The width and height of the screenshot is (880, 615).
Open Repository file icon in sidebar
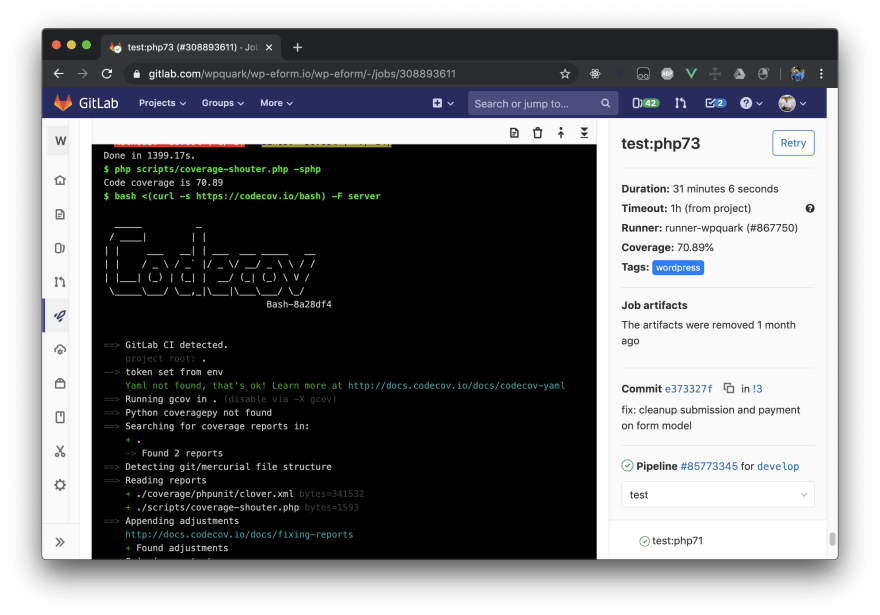(60, 214)
